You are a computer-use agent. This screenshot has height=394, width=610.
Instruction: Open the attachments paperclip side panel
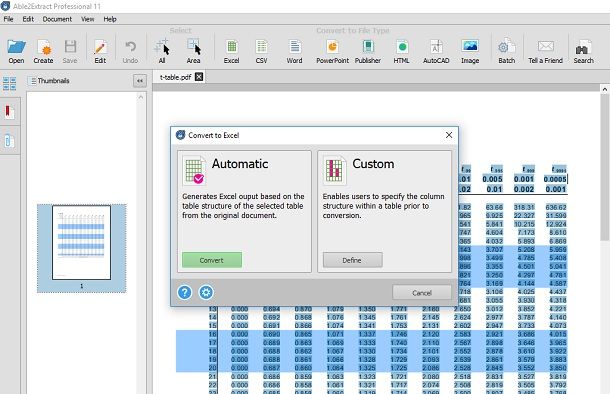click(x=9, y=140)
